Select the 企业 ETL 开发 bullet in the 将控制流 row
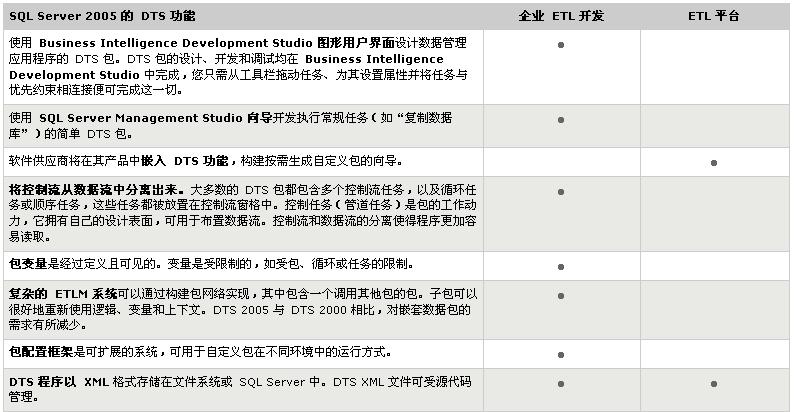 561,192
